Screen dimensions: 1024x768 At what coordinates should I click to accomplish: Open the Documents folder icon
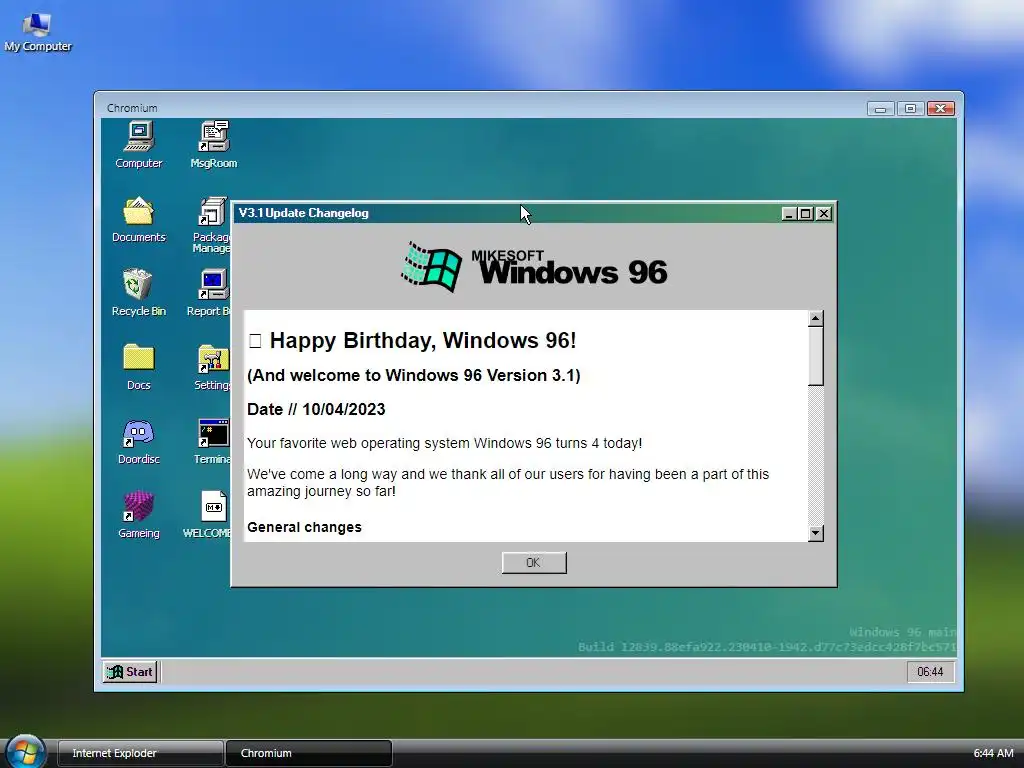138,219
